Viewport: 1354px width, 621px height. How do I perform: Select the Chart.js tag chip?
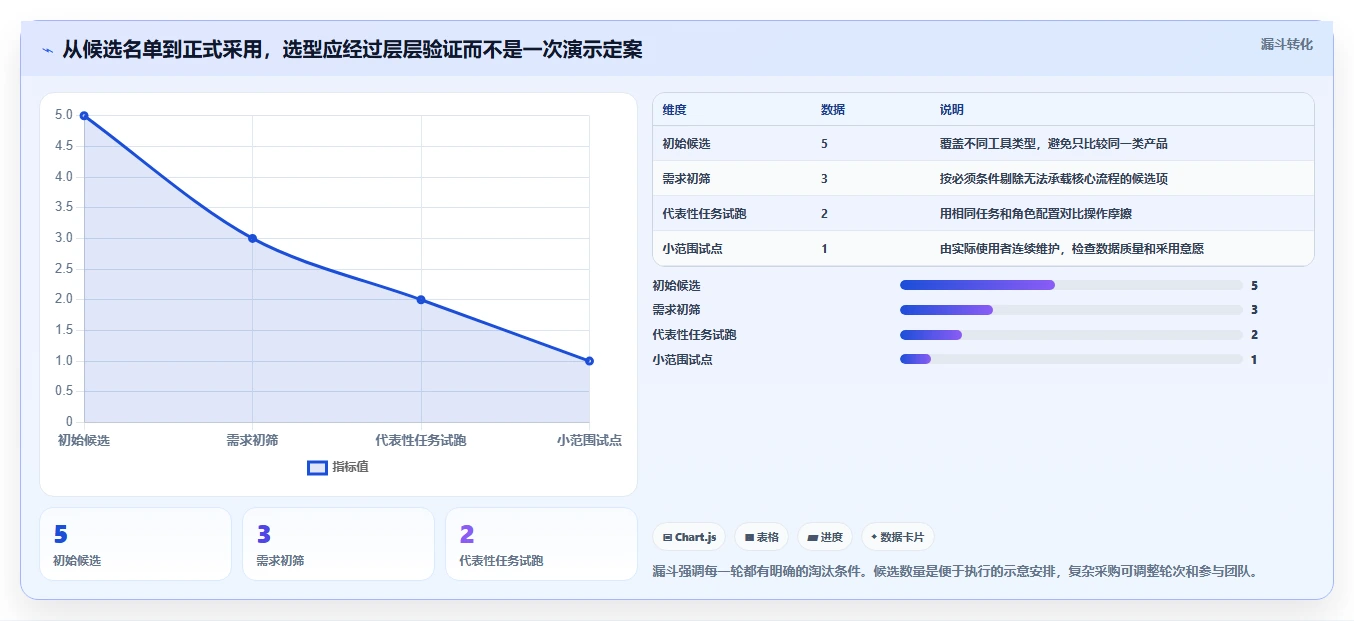point(689,537)
